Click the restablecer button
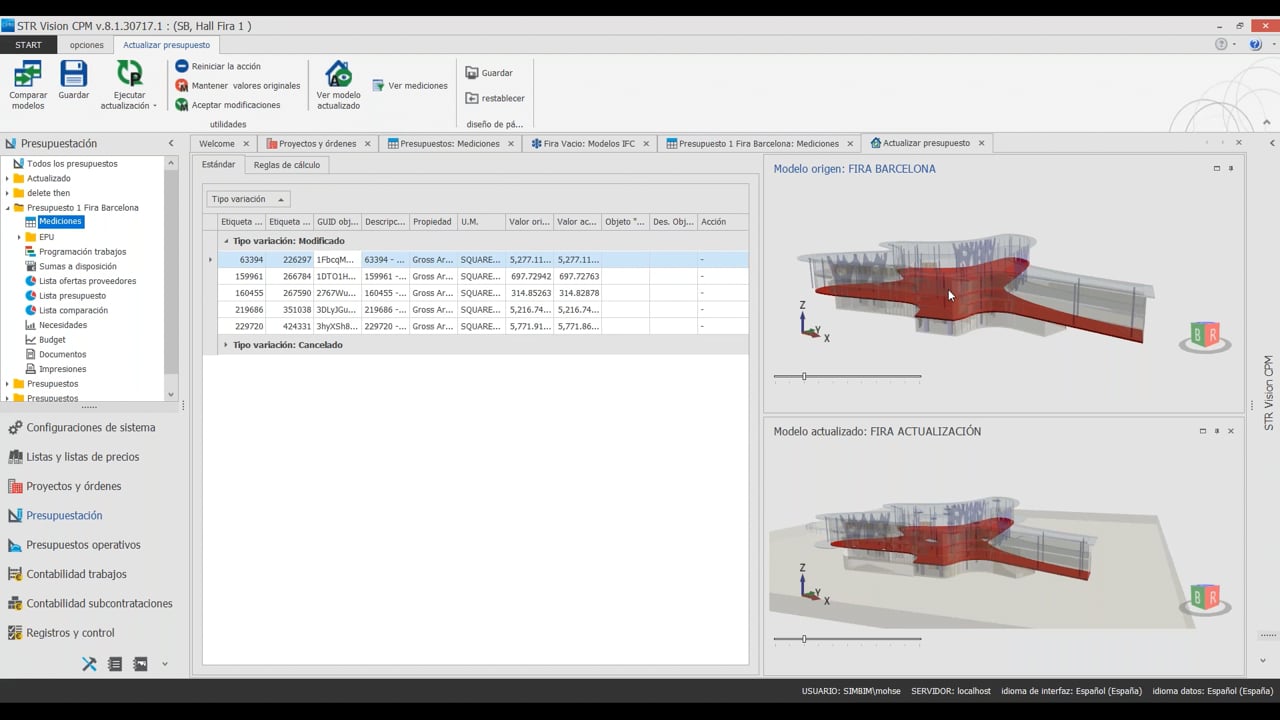The height and width of the screenshot is (720, 1280). 495,98
